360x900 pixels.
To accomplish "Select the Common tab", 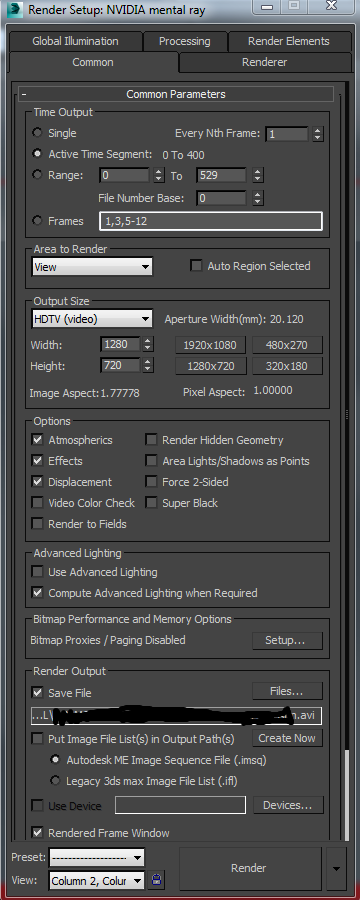I will (93, 62).
